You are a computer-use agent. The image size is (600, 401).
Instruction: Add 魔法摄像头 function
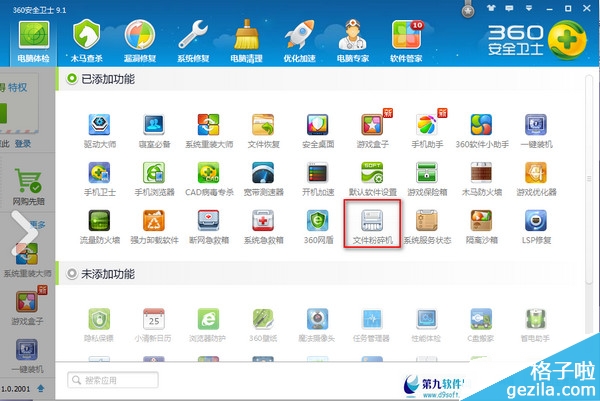click(x=317, y=325)
